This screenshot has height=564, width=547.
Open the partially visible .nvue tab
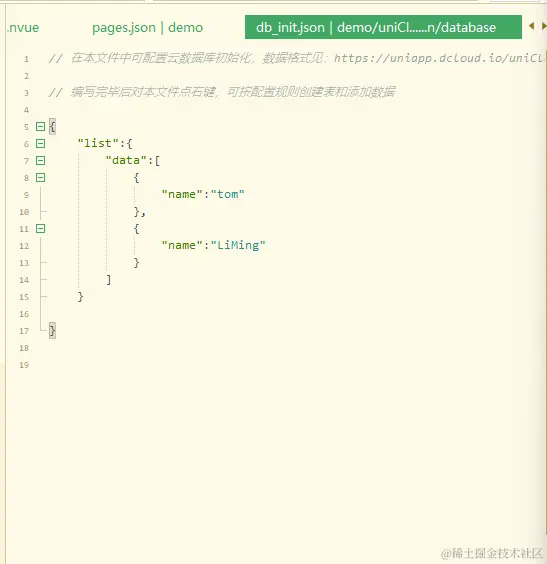(x=23, y=28)
